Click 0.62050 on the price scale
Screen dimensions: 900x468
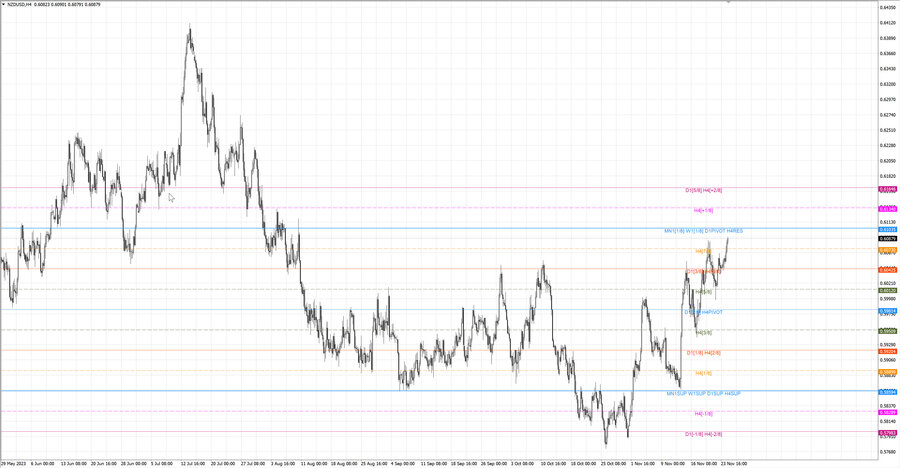888,161
